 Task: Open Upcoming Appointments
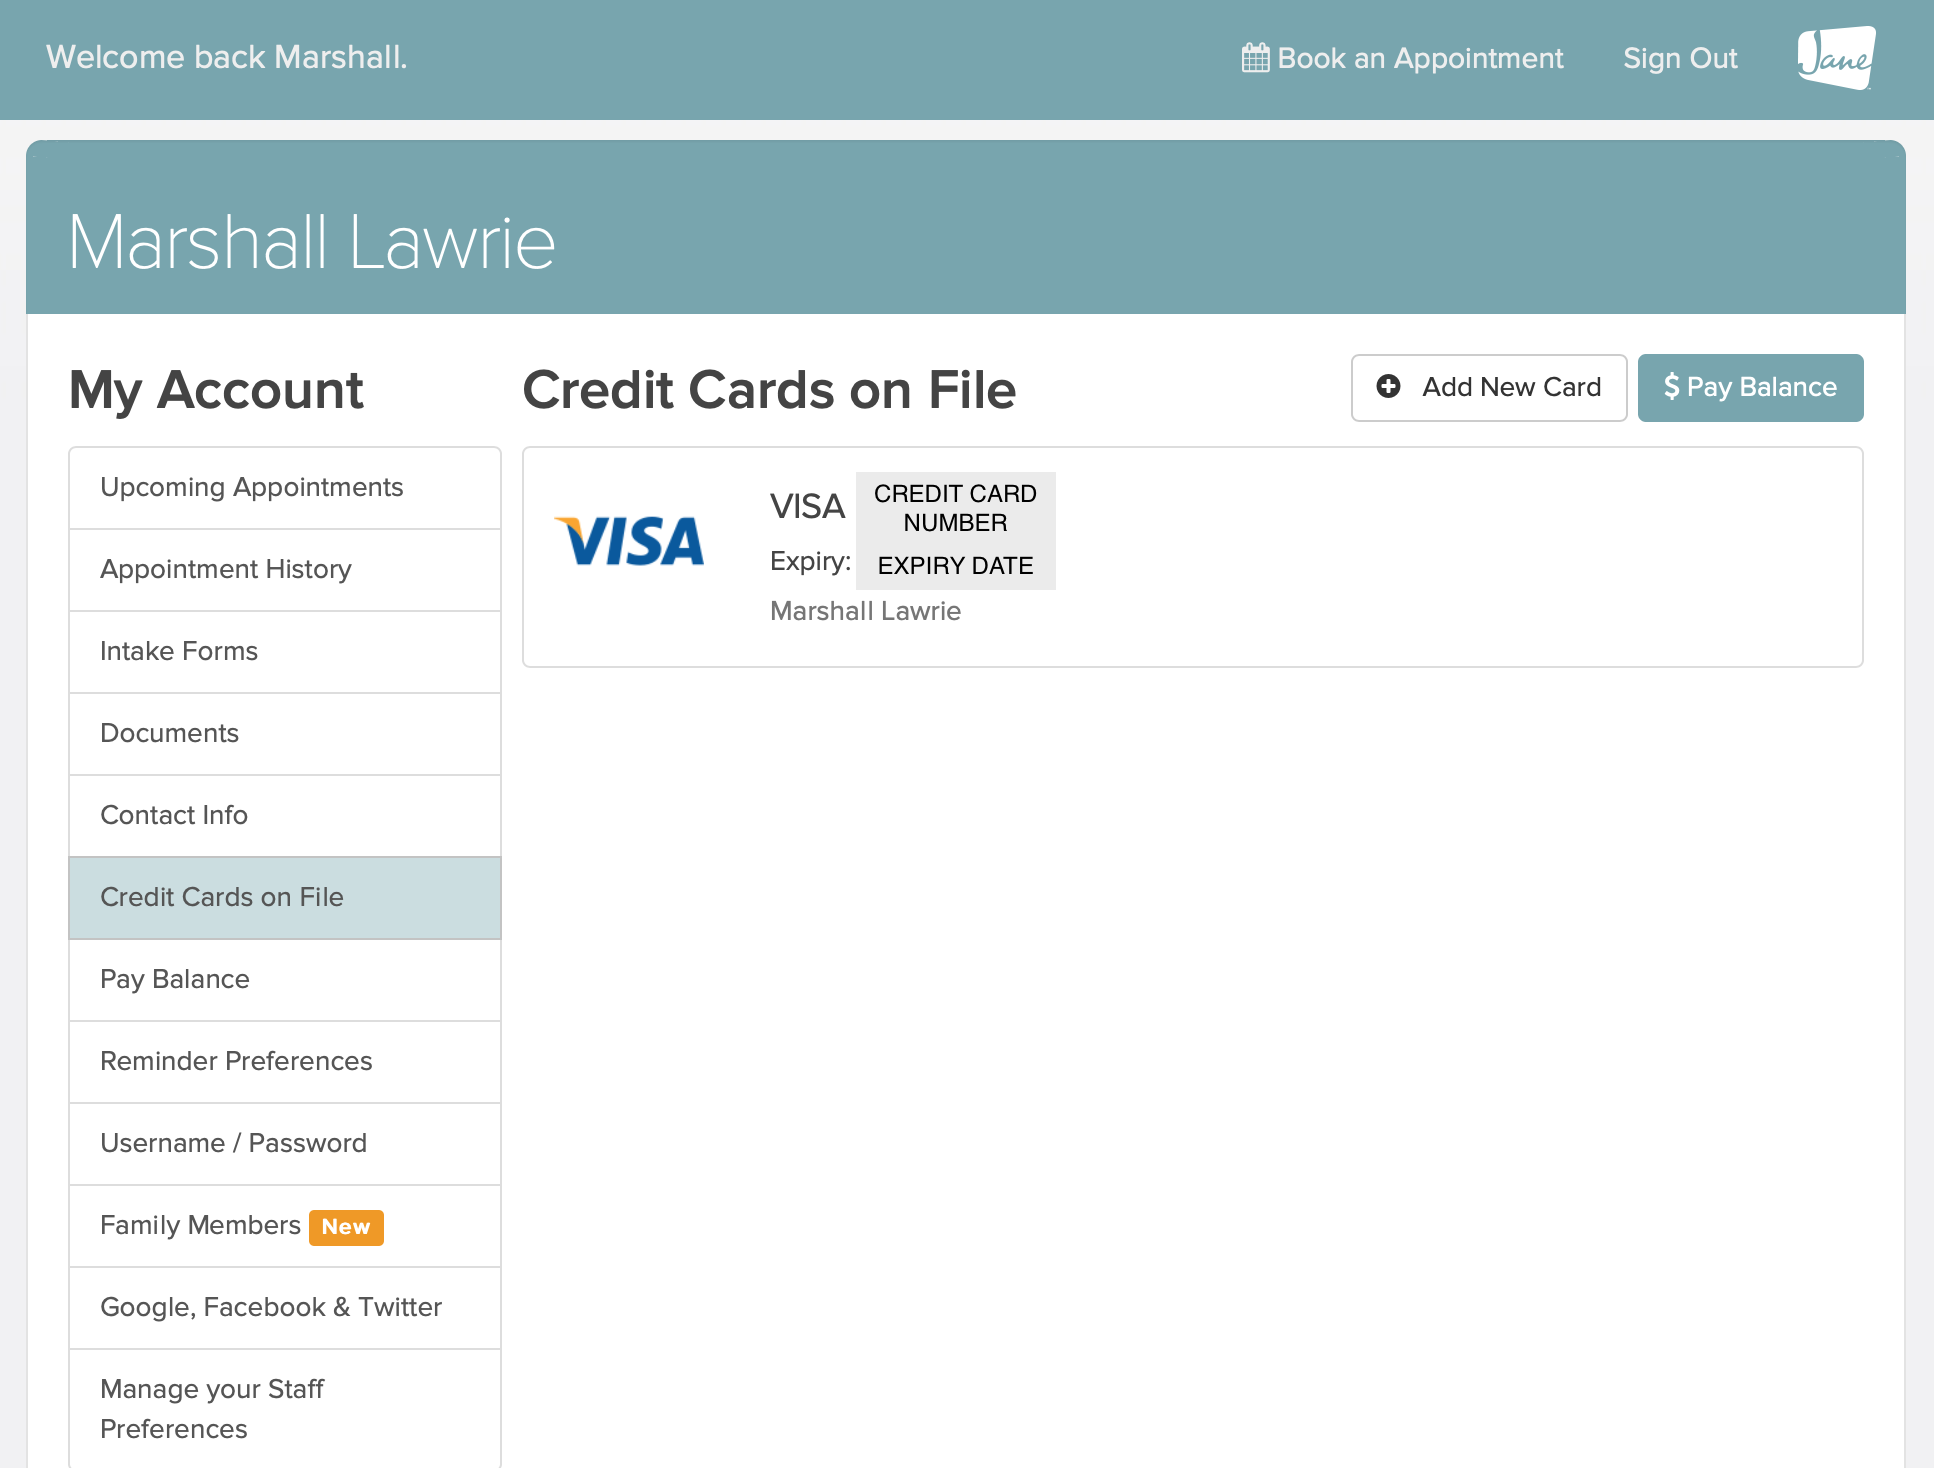coord(251,487)
